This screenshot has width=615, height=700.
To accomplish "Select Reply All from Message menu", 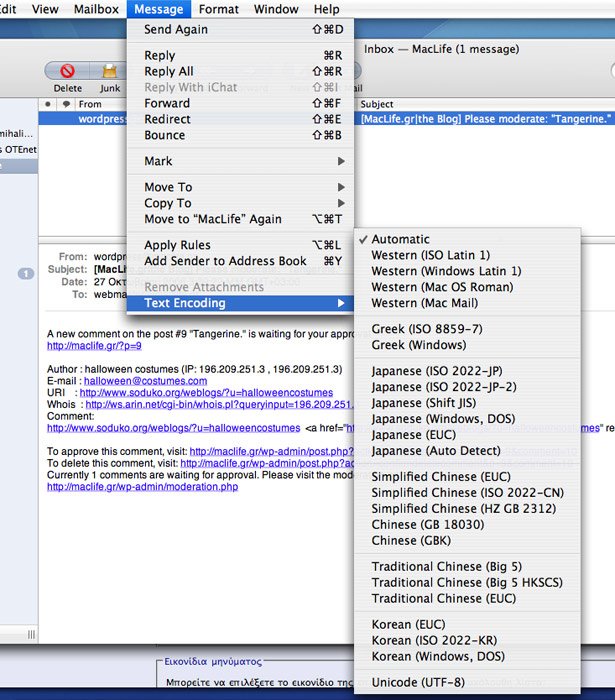I will (169, 71).
